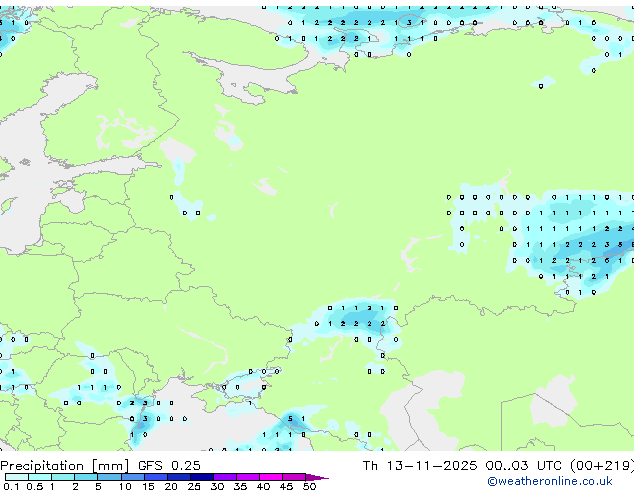Select the 2–5 mm legend color

click(x=86, y=477)
